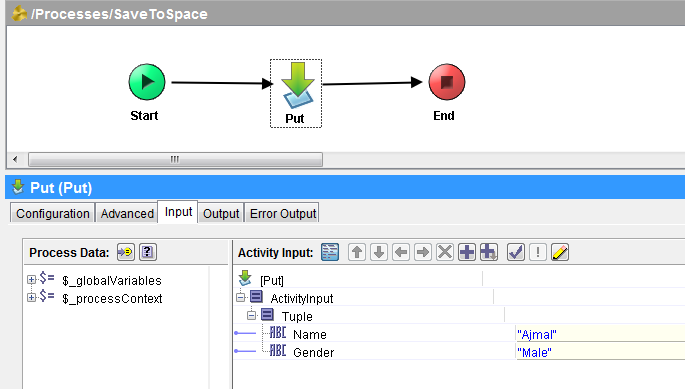Image resolution: width=685 pixels, height=389 pixels.
Task: Click the ABC icon next to Name
Action: 277,333
